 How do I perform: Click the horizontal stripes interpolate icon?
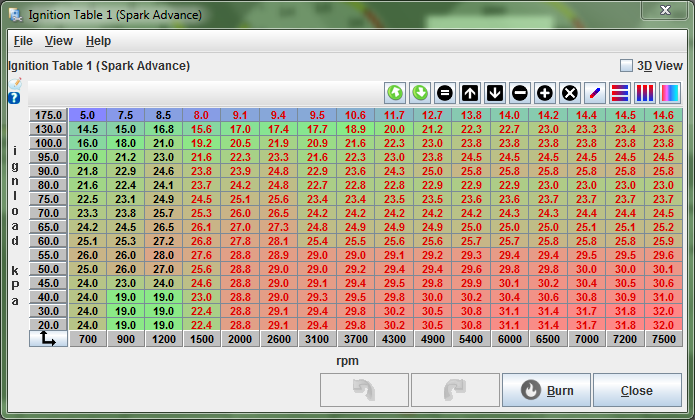click(x=620, y=93)
